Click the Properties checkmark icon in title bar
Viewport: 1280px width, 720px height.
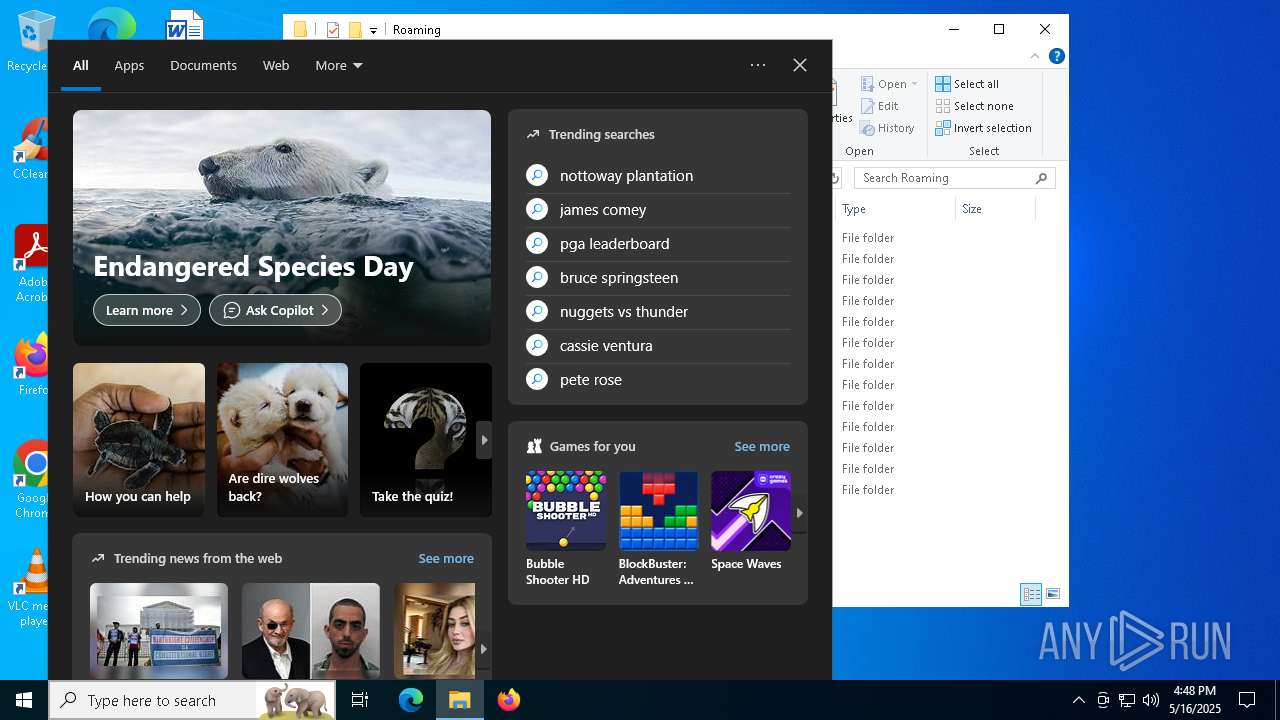333,30
